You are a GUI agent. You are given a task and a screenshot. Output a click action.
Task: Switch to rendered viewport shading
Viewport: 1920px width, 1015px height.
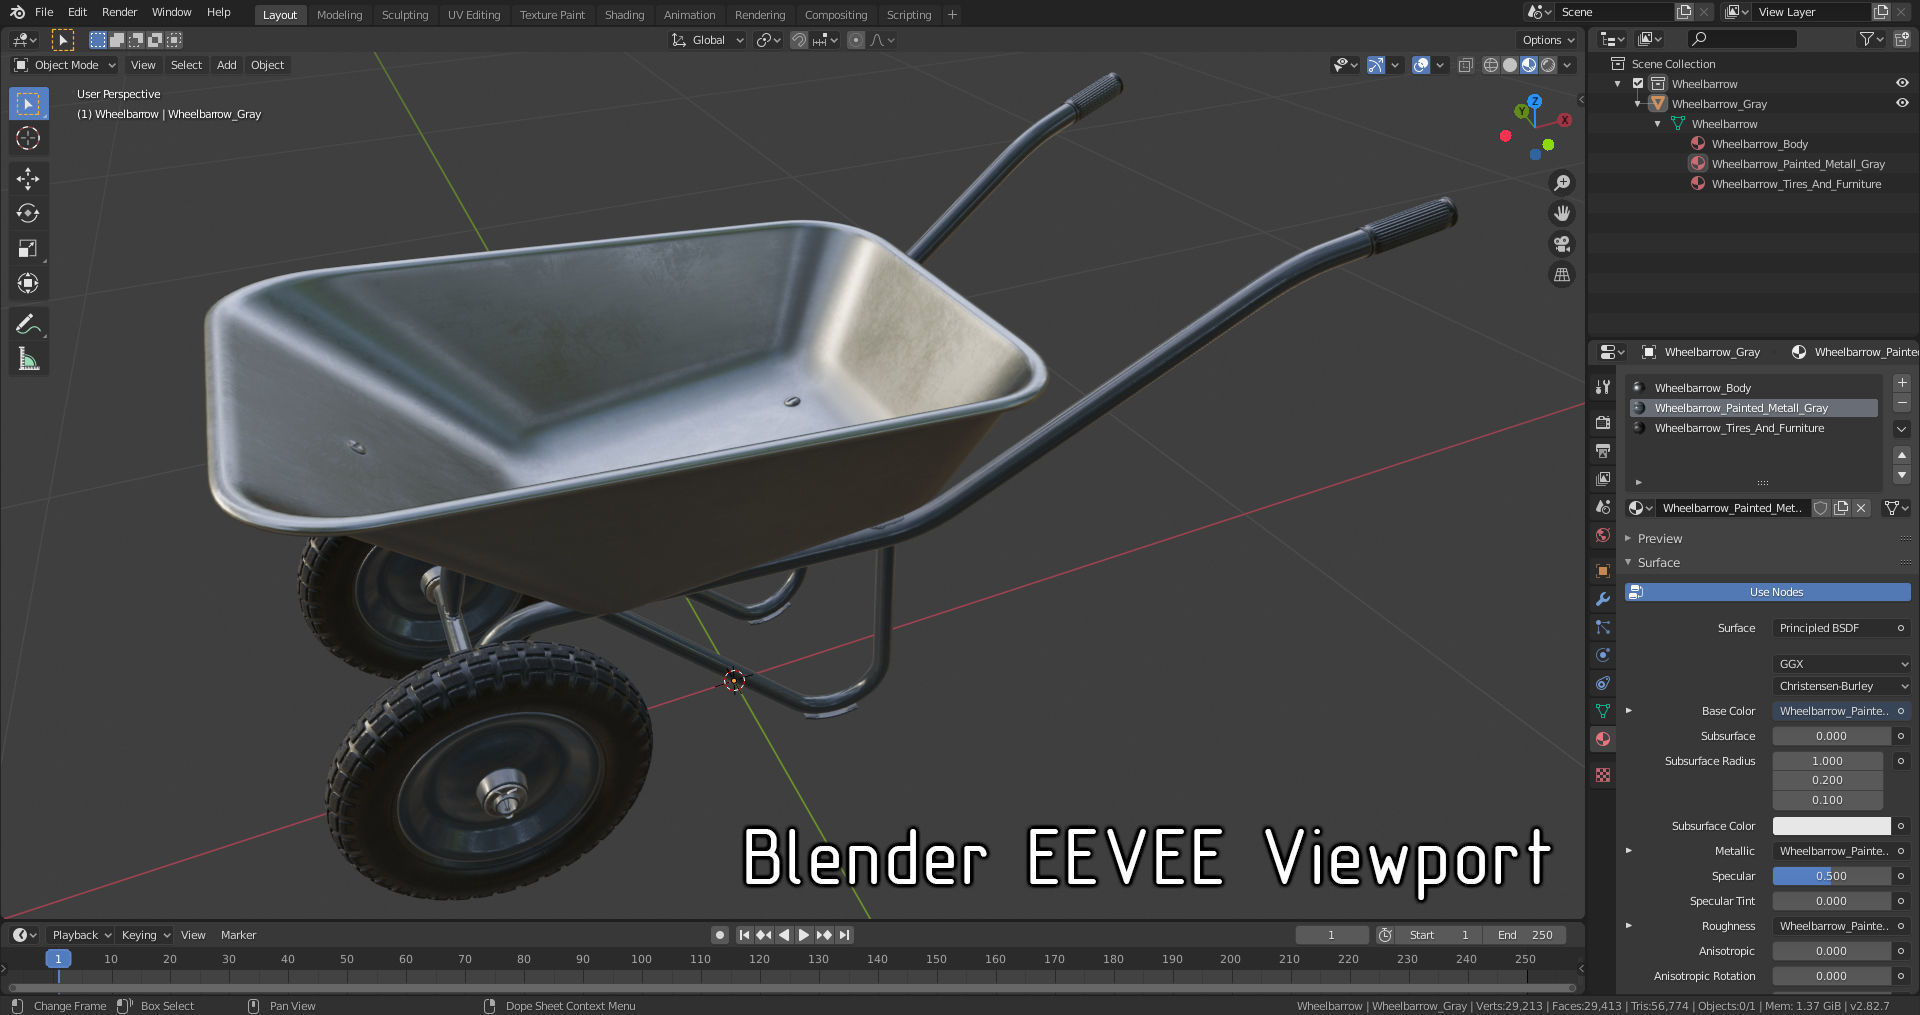click(1548, 65)
